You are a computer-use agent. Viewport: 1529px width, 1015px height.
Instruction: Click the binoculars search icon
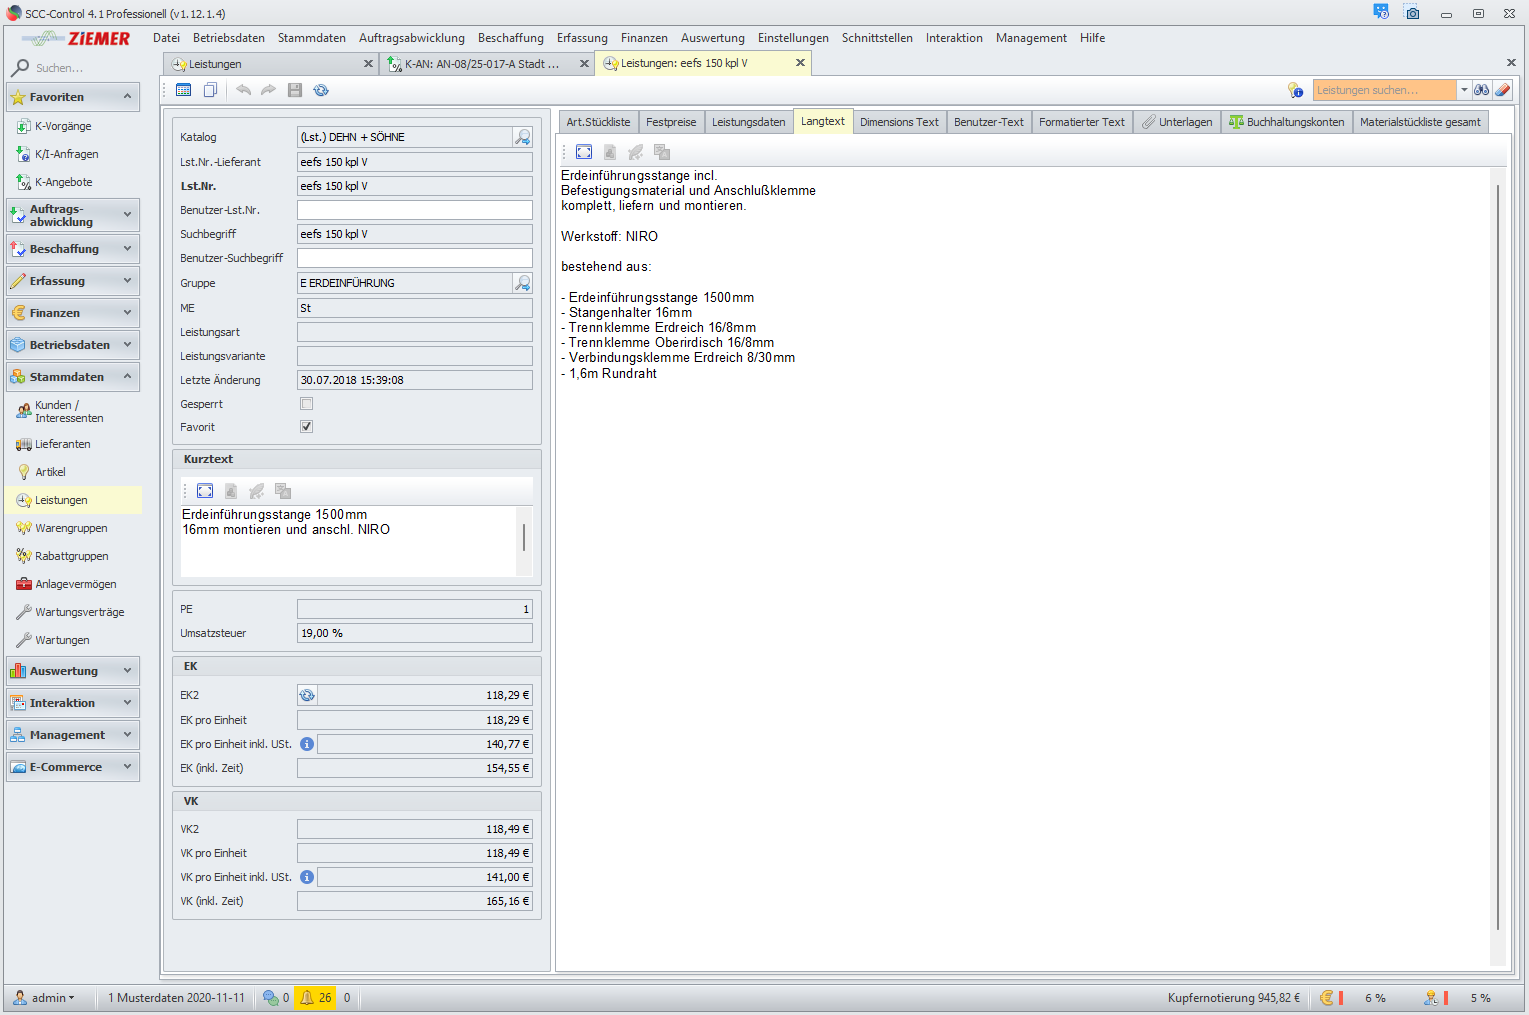pos(1481,90)
